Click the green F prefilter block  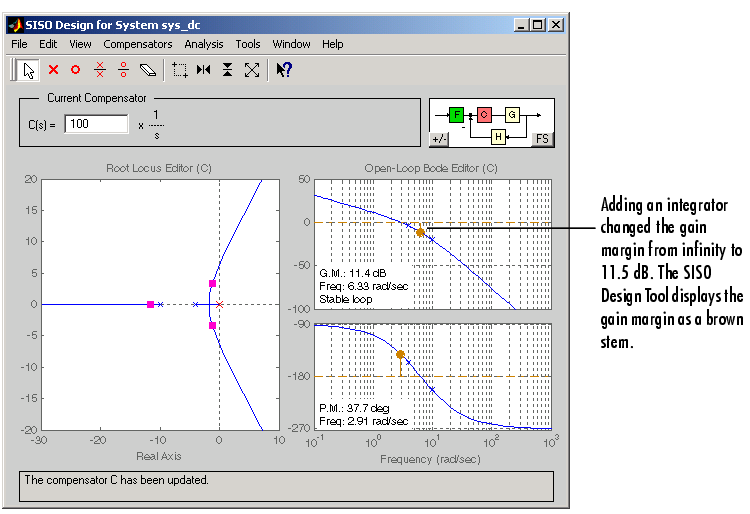coord(456,115)
